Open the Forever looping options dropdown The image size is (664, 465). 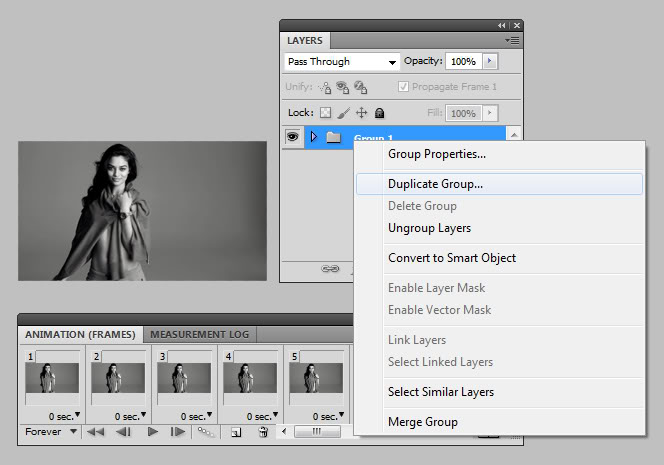pyautogui.click(x=51, y=432)
